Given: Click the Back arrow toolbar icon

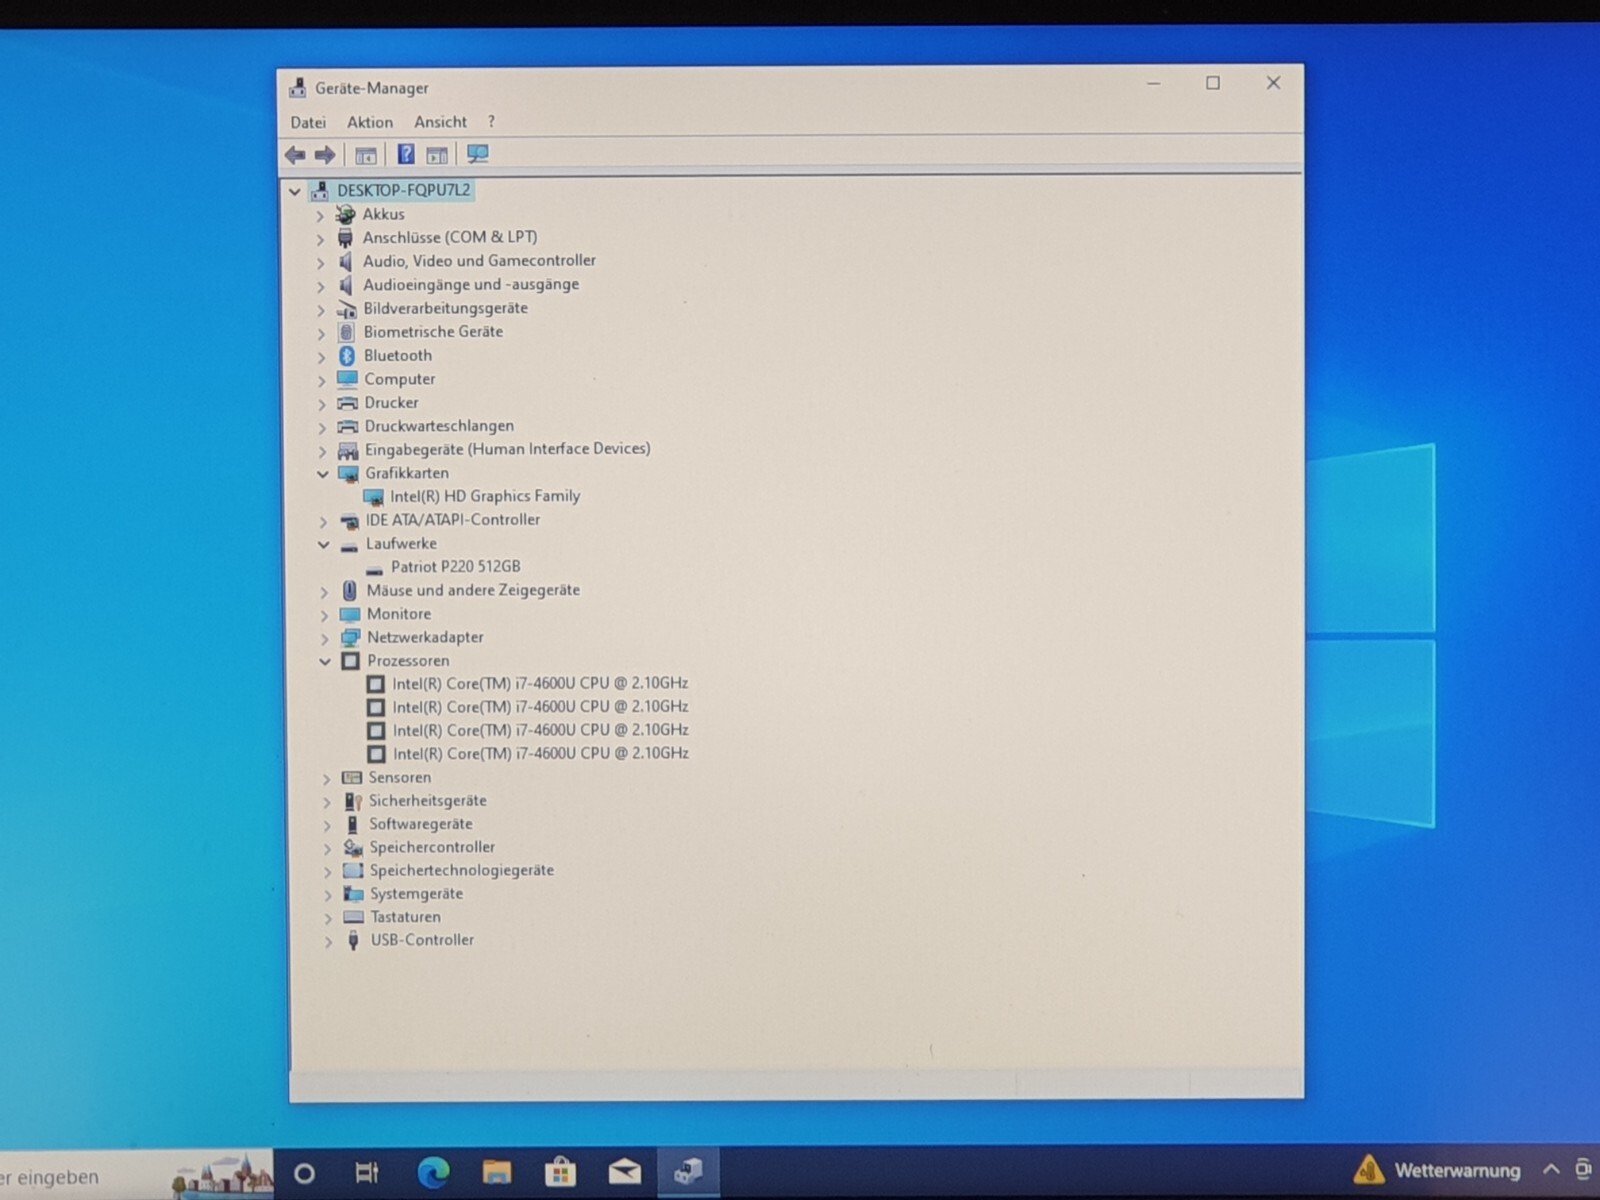Looking at the screenshot, I should point(295,155).
